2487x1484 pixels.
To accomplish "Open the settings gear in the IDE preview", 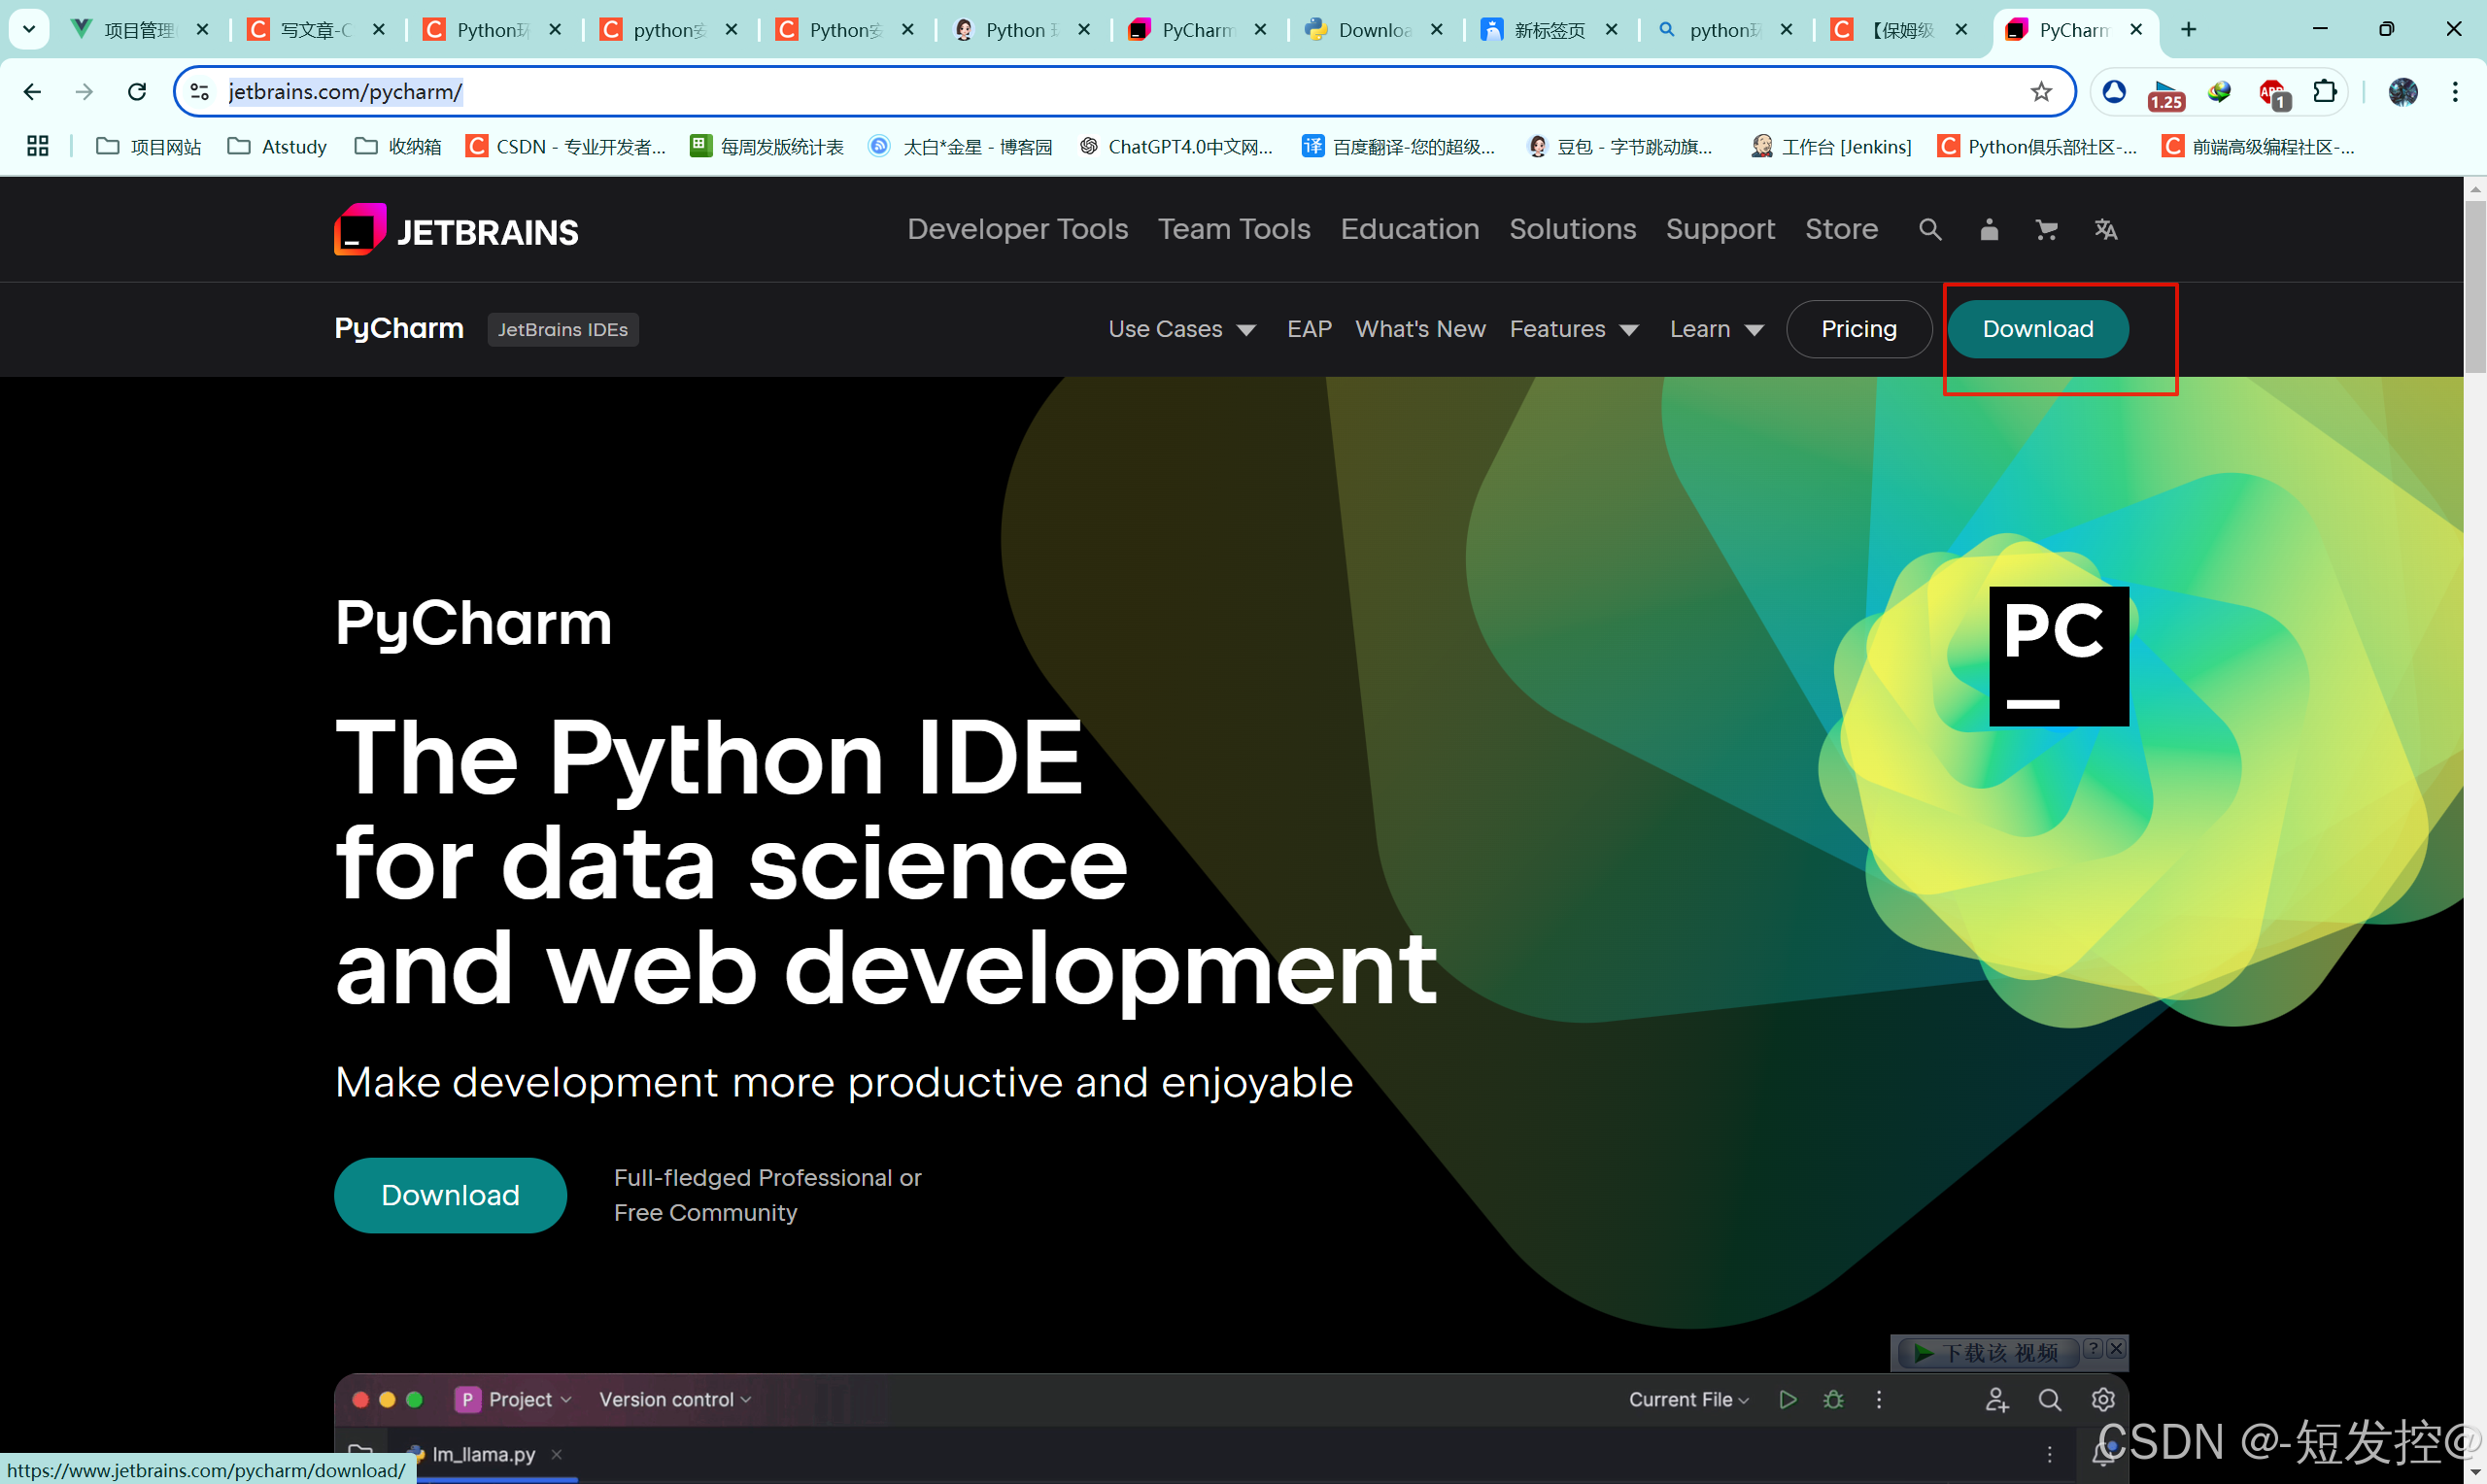I will click(2103, 1399).
